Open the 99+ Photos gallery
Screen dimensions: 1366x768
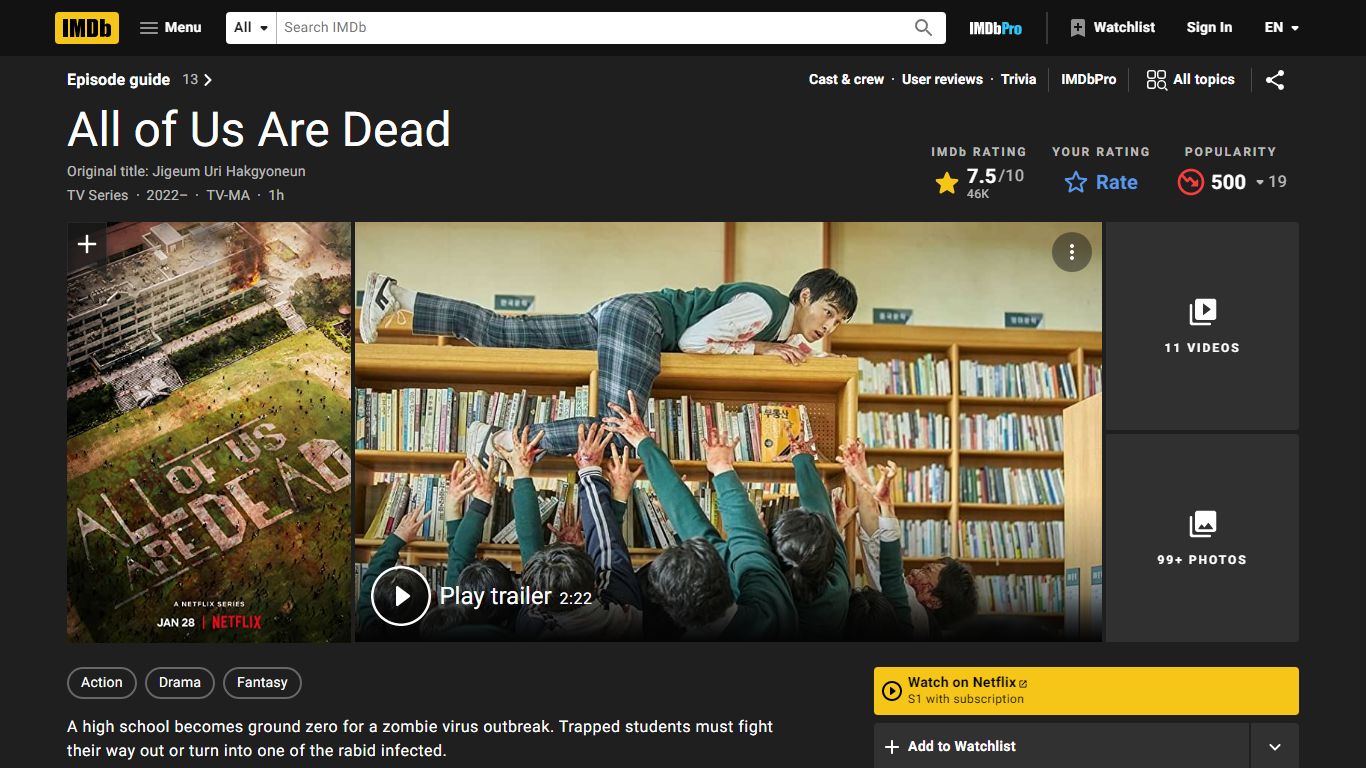(1202, 538)
